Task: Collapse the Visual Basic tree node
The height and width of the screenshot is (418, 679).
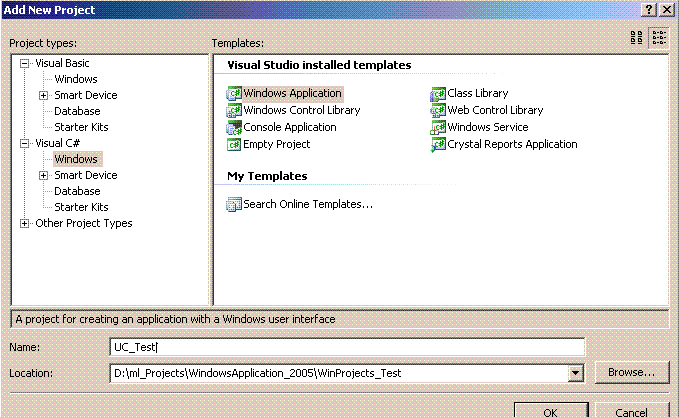Action: point(25,64)
